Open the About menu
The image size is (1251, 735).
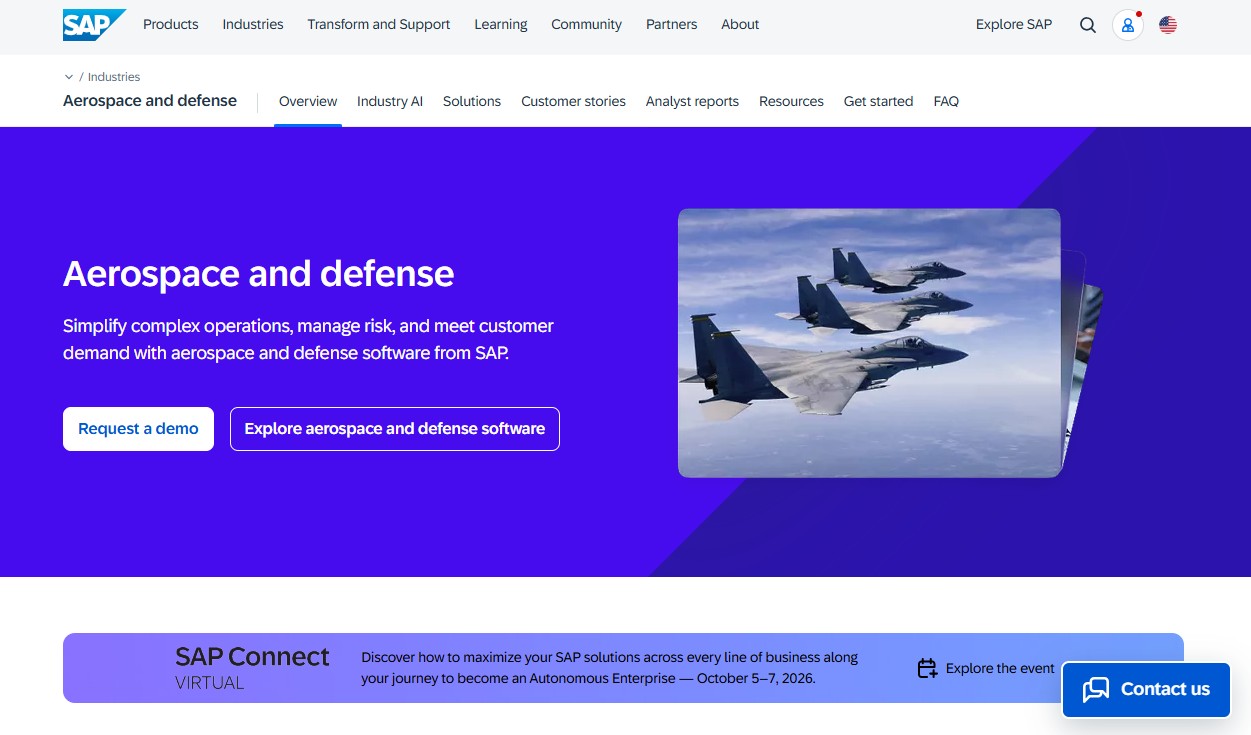pos(740,24)
